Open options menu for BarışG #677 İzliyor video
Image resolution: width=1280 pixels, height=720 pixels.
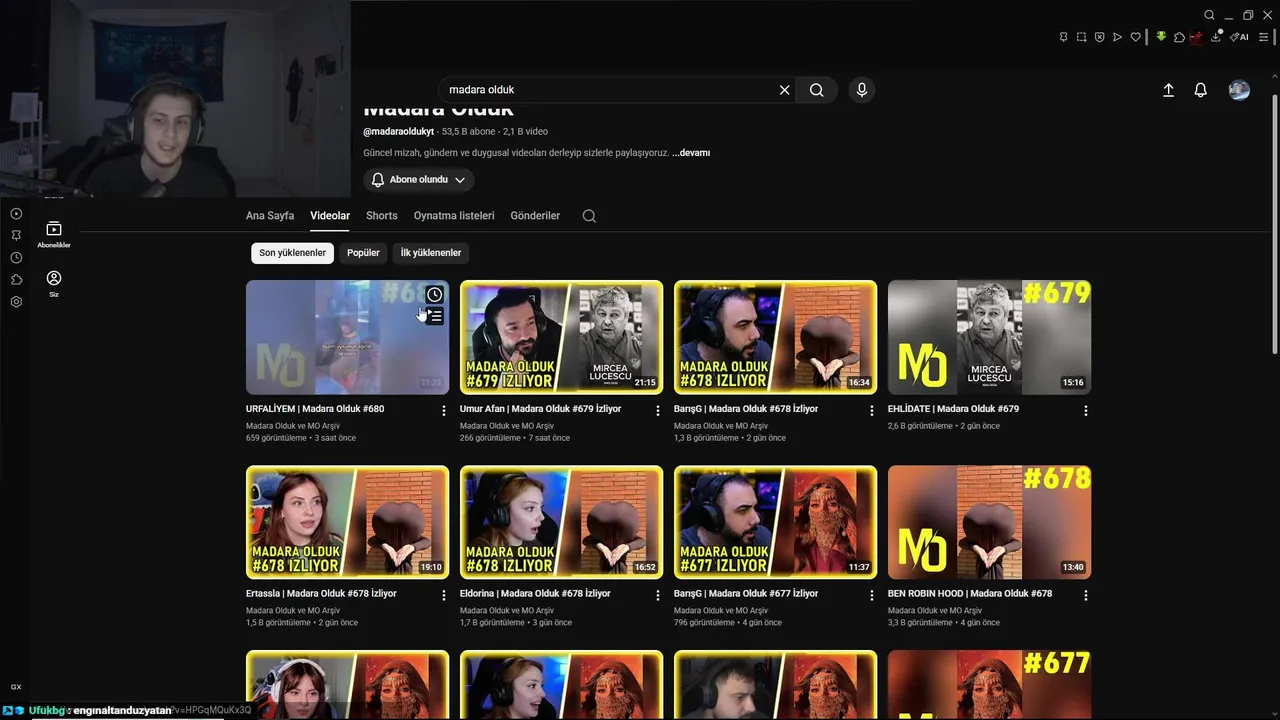[x=872, y=595]
